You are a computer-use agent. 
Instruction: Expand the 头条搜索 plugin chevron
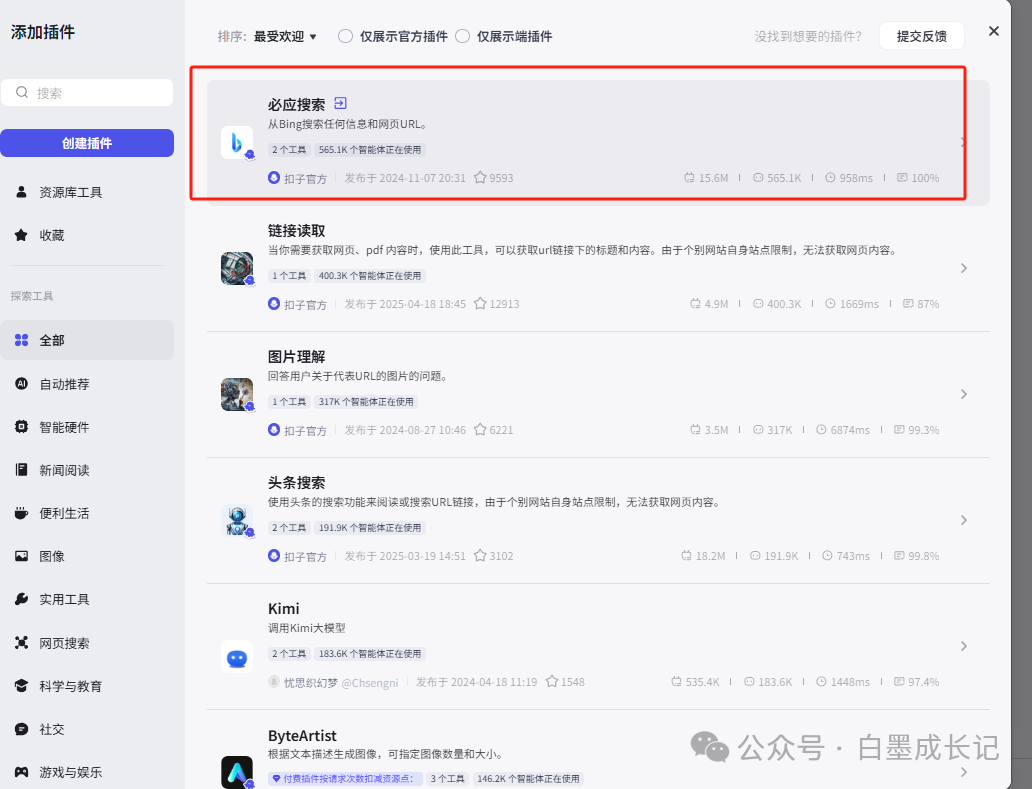[x=964, y=521]
